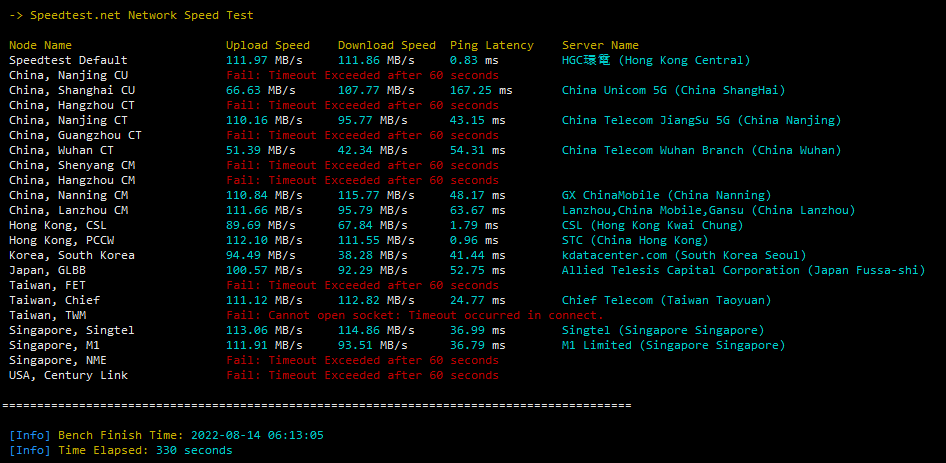Select the 'Server Name' column header
The height and width of the screenshot is (463, 946).
point(600,45)
